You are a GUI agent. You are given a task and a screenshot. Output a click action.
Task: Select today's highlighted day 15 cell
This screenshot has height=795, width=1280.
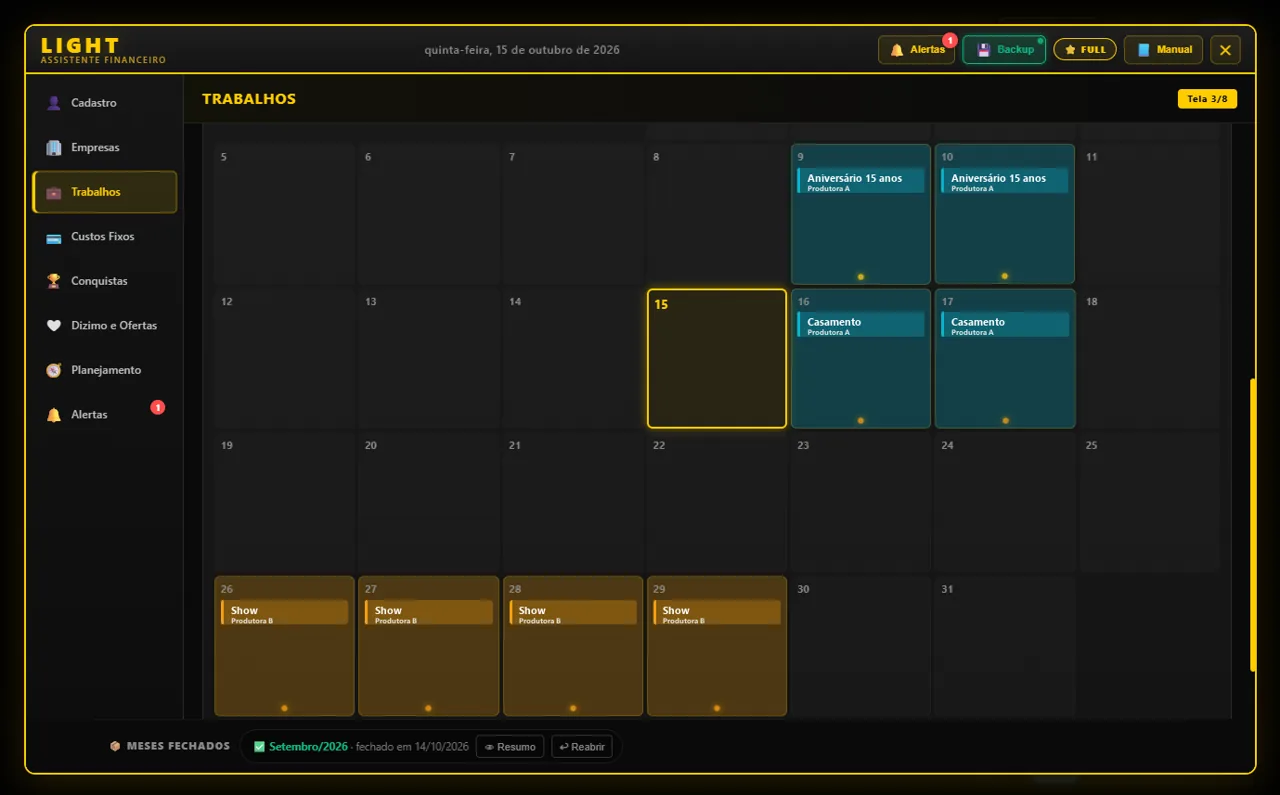click(x=717, y=358)
